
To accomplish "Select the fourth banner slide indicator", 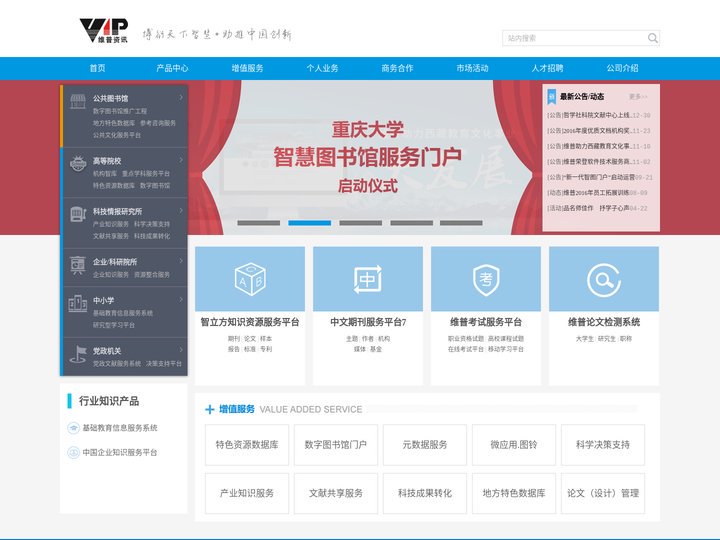I will point(411,223).
